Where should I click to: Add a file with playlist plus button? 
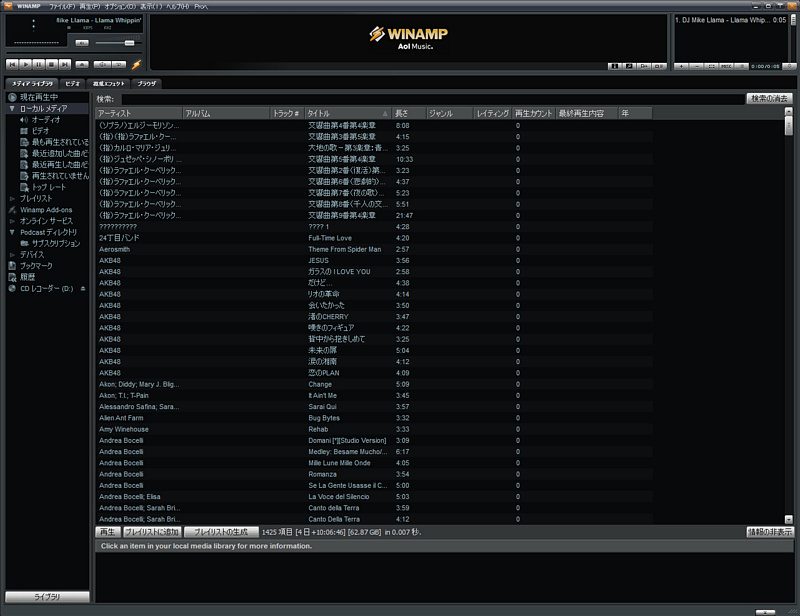pos(682,66)
